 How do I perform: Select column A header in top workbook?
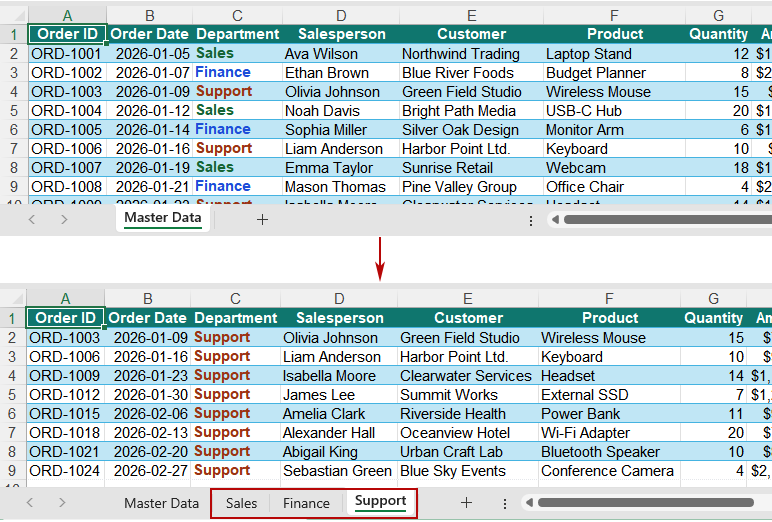tap(67, 16)
